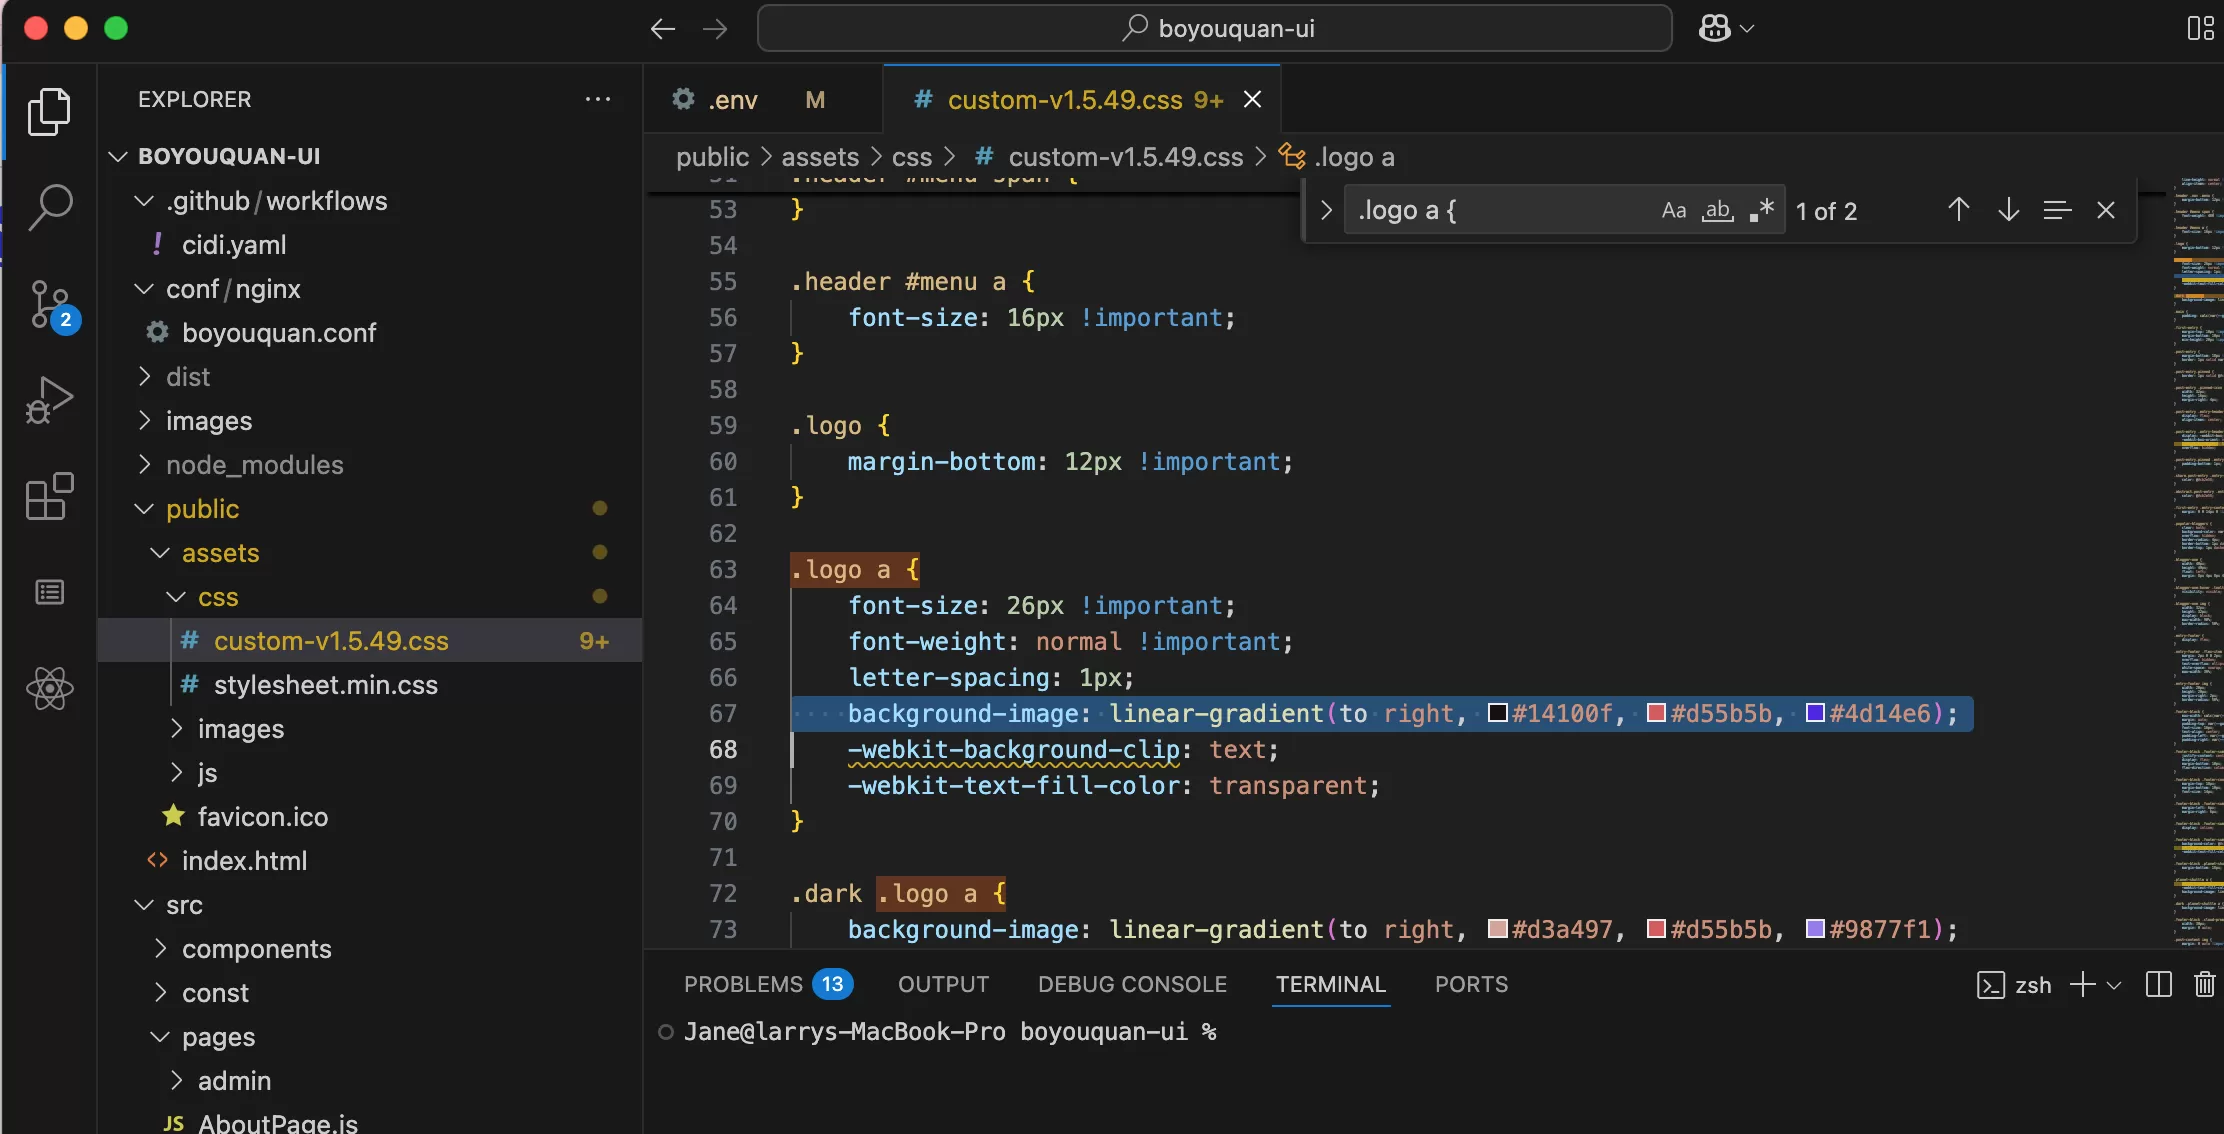Collapse the css folder

point(176,597)
